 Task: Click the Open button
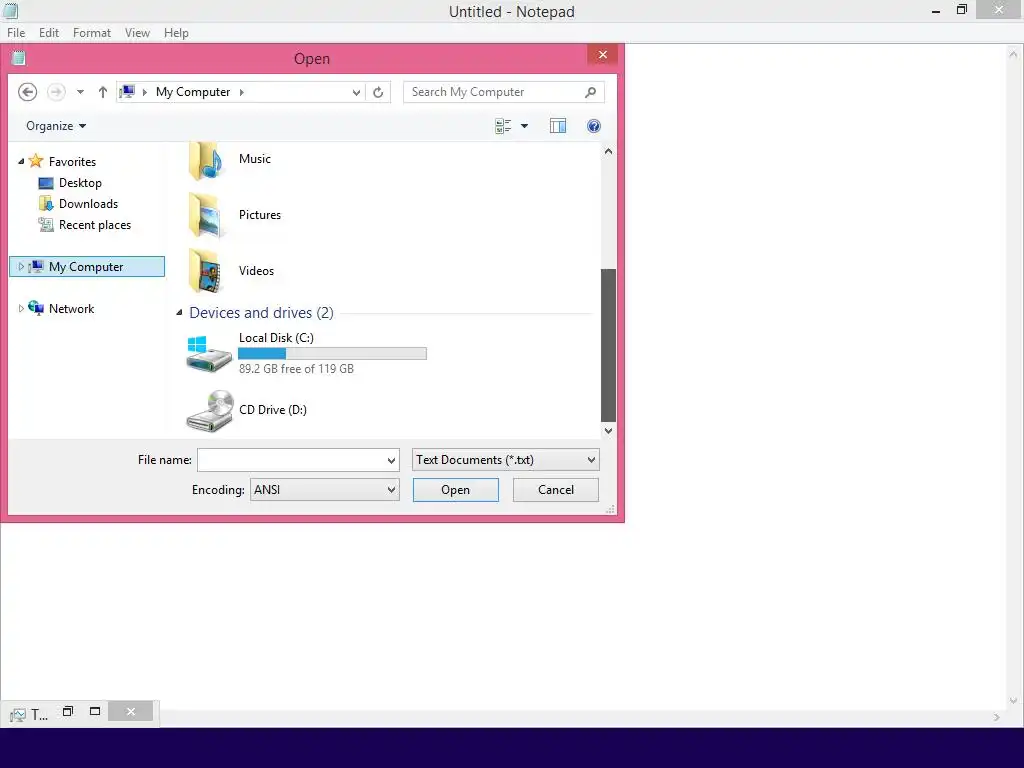point(456,490)
